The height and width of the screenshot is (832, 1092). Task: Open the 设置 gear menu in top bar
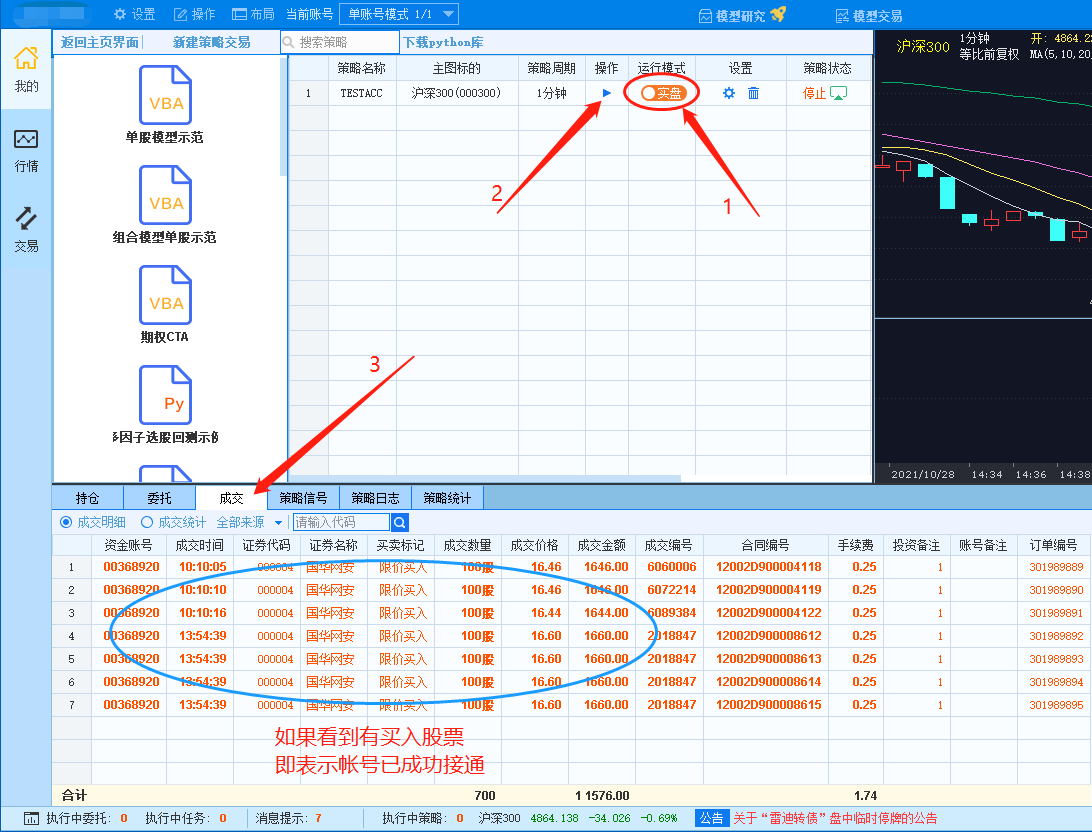click(135, 14)
